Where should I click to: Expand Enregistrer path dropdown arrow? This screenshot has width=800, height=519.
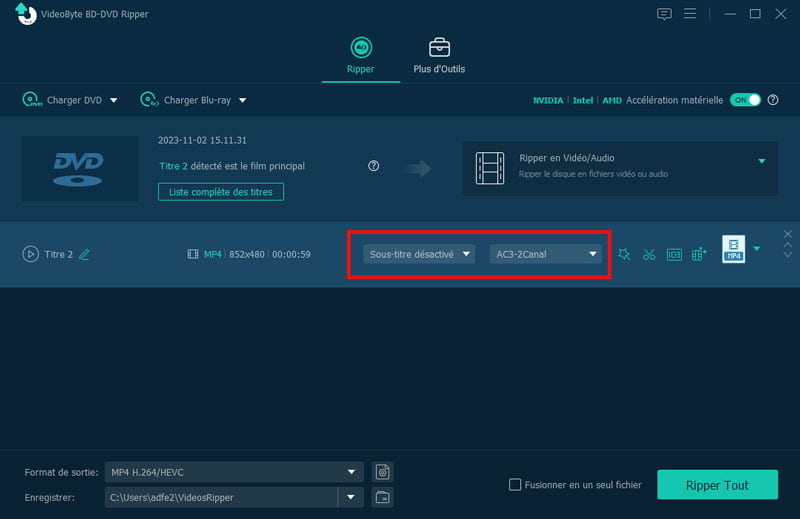coord(351,497)
